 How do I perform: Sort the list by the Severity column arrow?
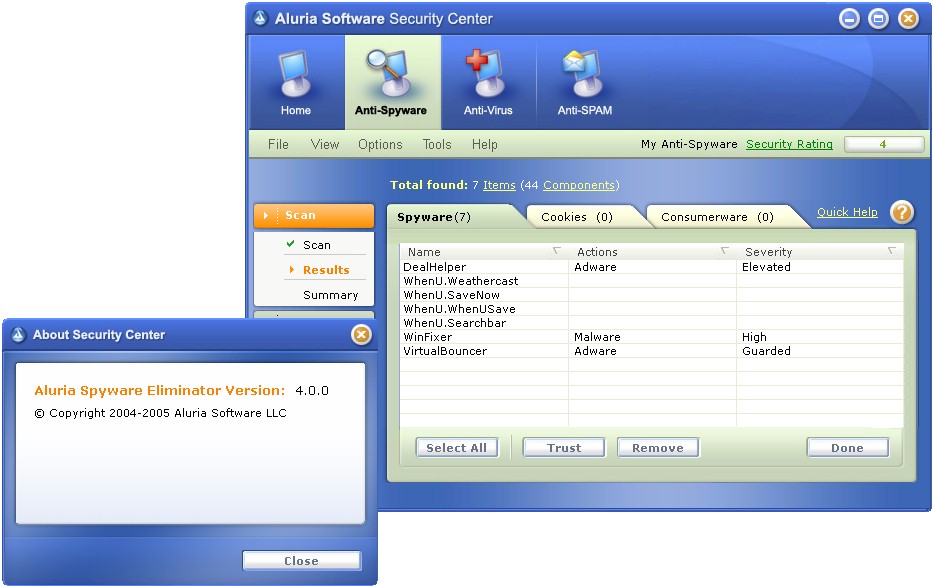(892, 251)
